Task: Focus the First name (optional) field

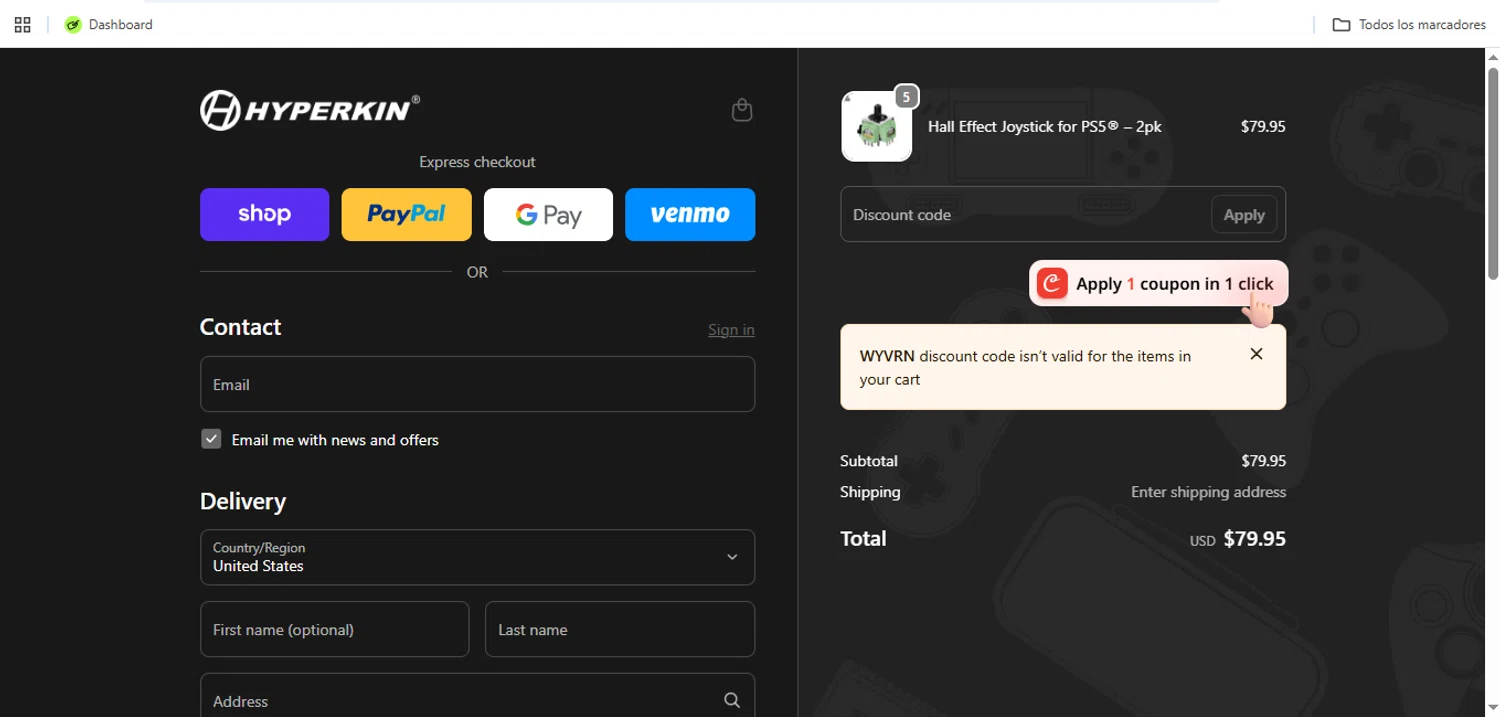Action: point(334,629)
